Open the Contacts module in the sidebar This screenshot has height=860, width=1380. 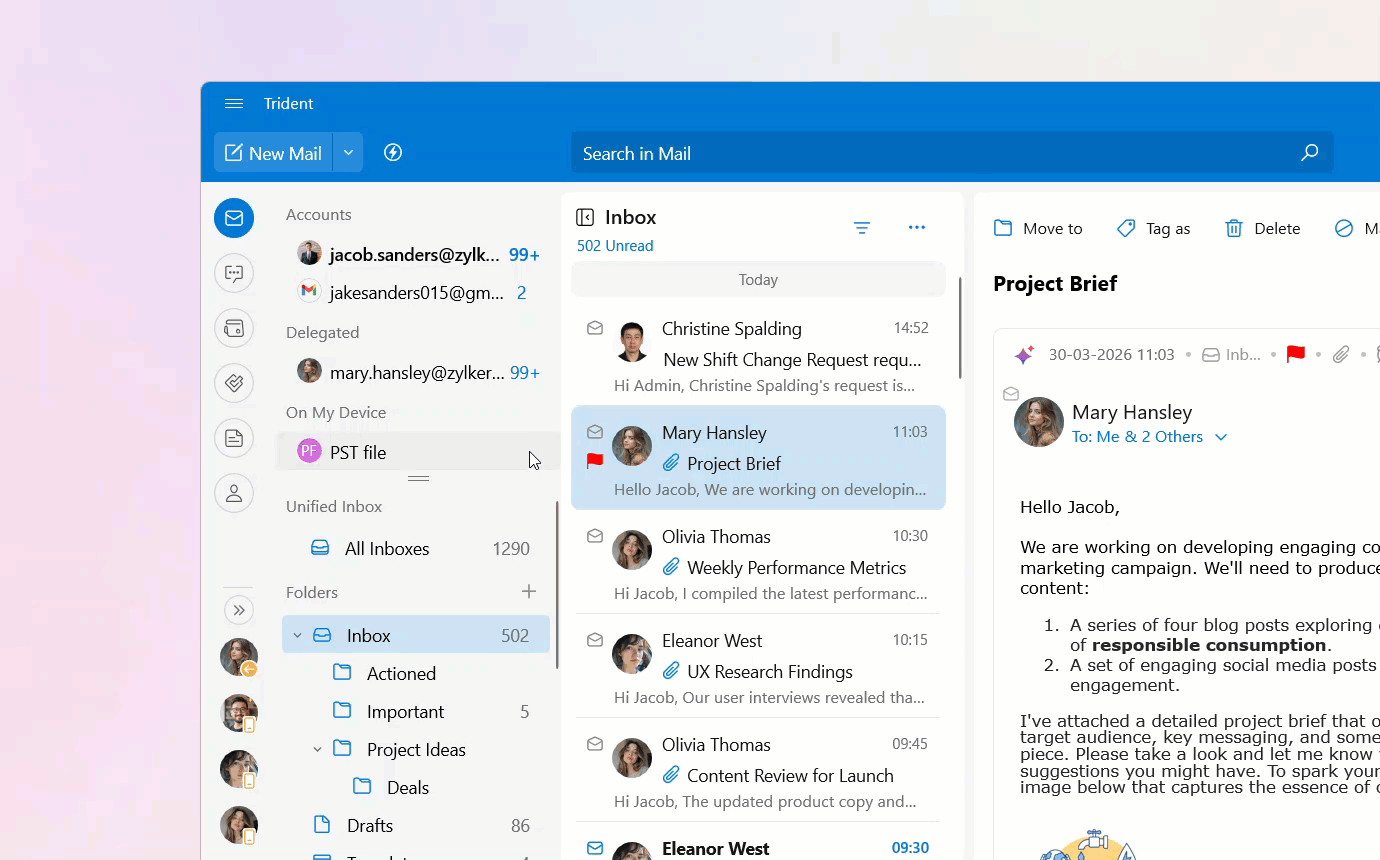tap(234, 493)
